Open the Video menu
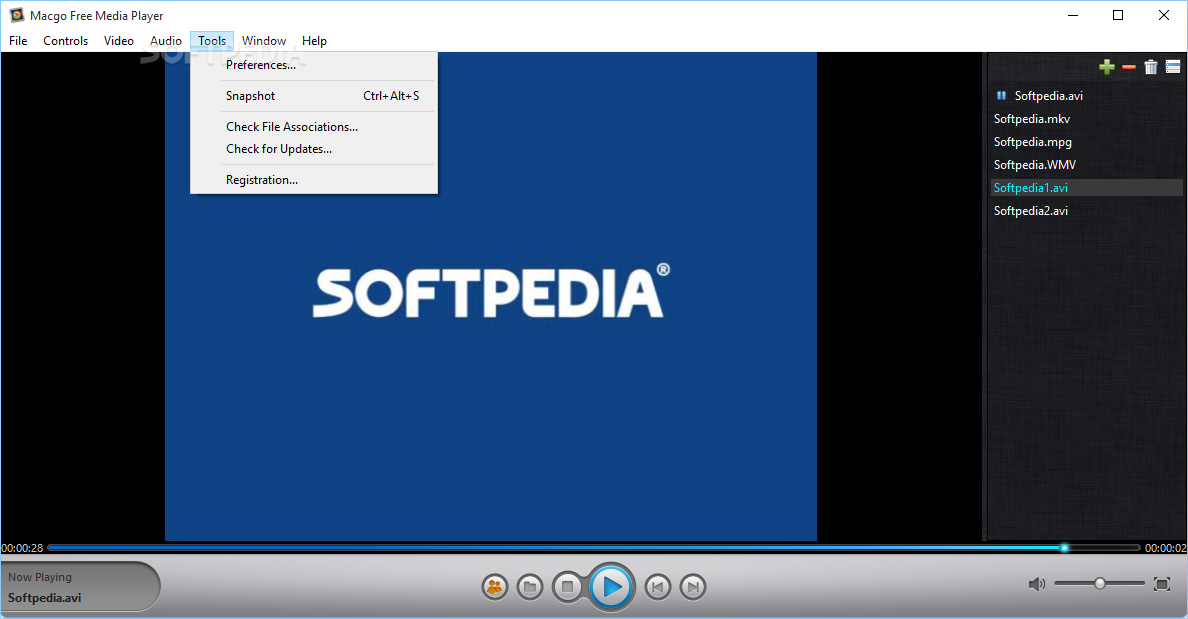The height and width of the screenshot is (619, 1188). [x=119, y=41]
